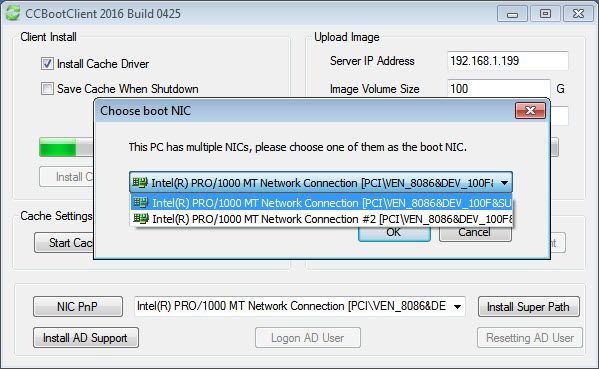Collapse the boot NIC combo box arrow
Image resolution: width=599 pixels, height=369 pixels.
(x=504, y=183)
